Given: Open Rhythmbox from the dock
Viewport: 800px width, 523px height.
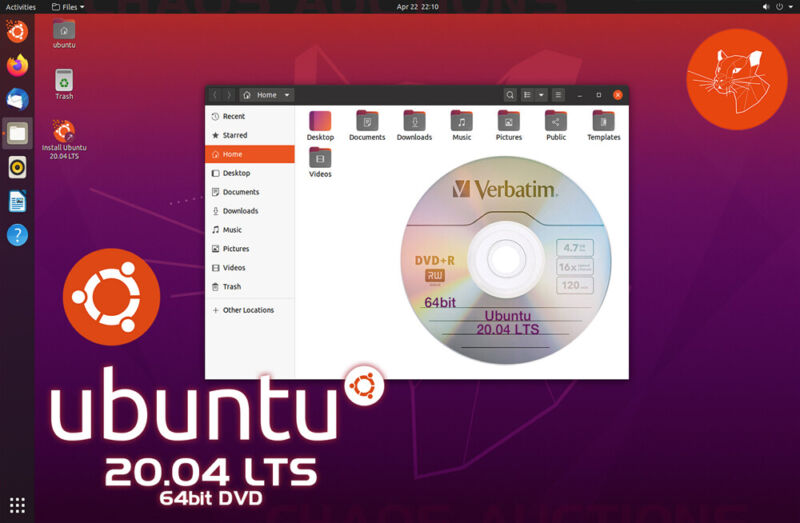Looking at the screenshot, I should pos(17,167).
